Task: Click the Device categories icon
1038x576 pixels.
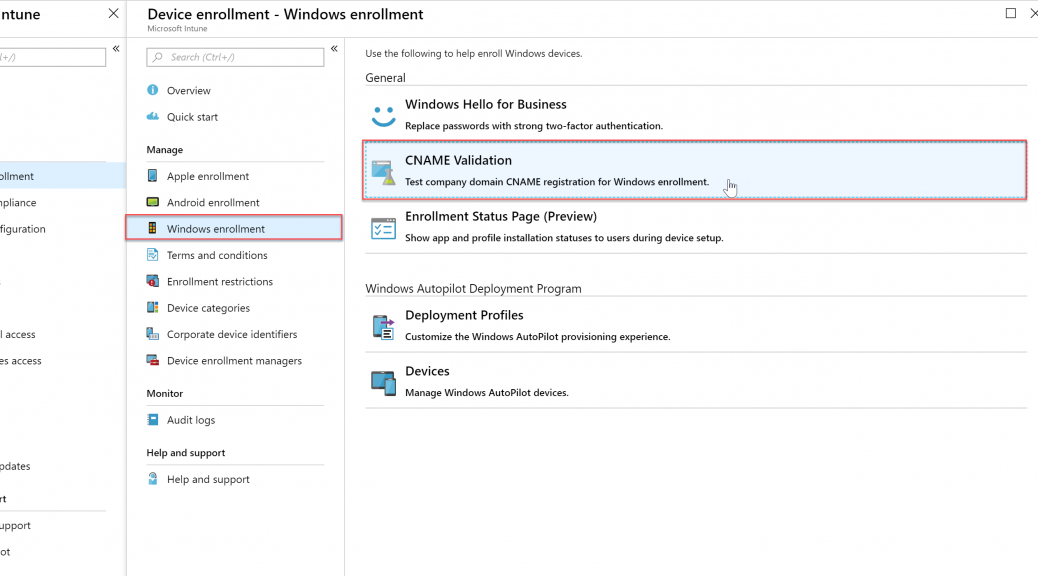Action: click(152, 308)
